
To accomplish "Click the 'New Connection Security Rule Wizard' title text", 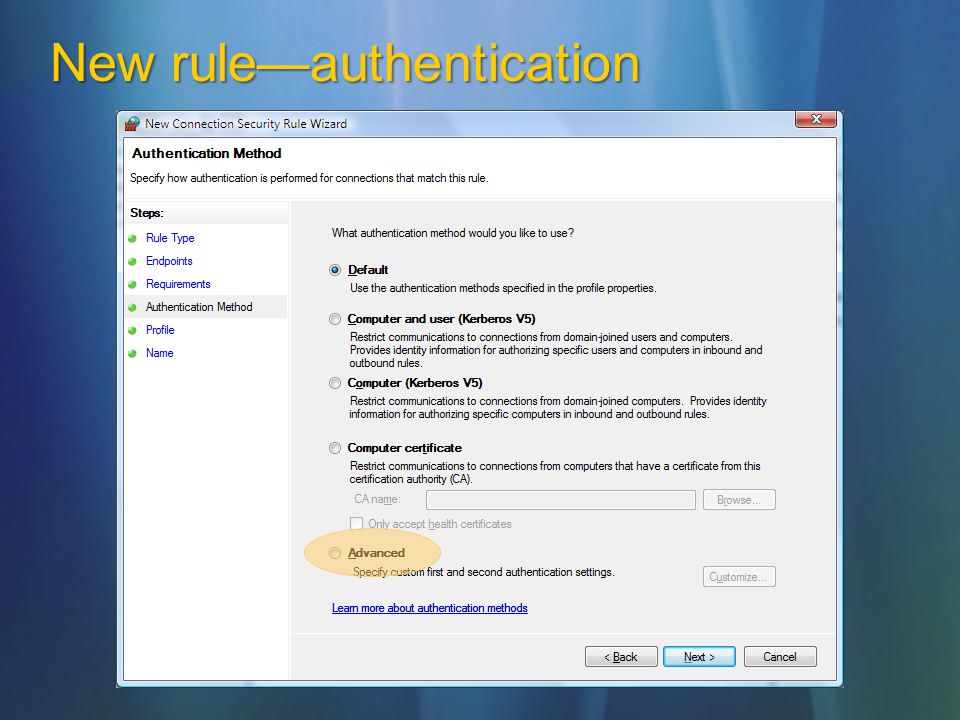I will click(246, 124).
